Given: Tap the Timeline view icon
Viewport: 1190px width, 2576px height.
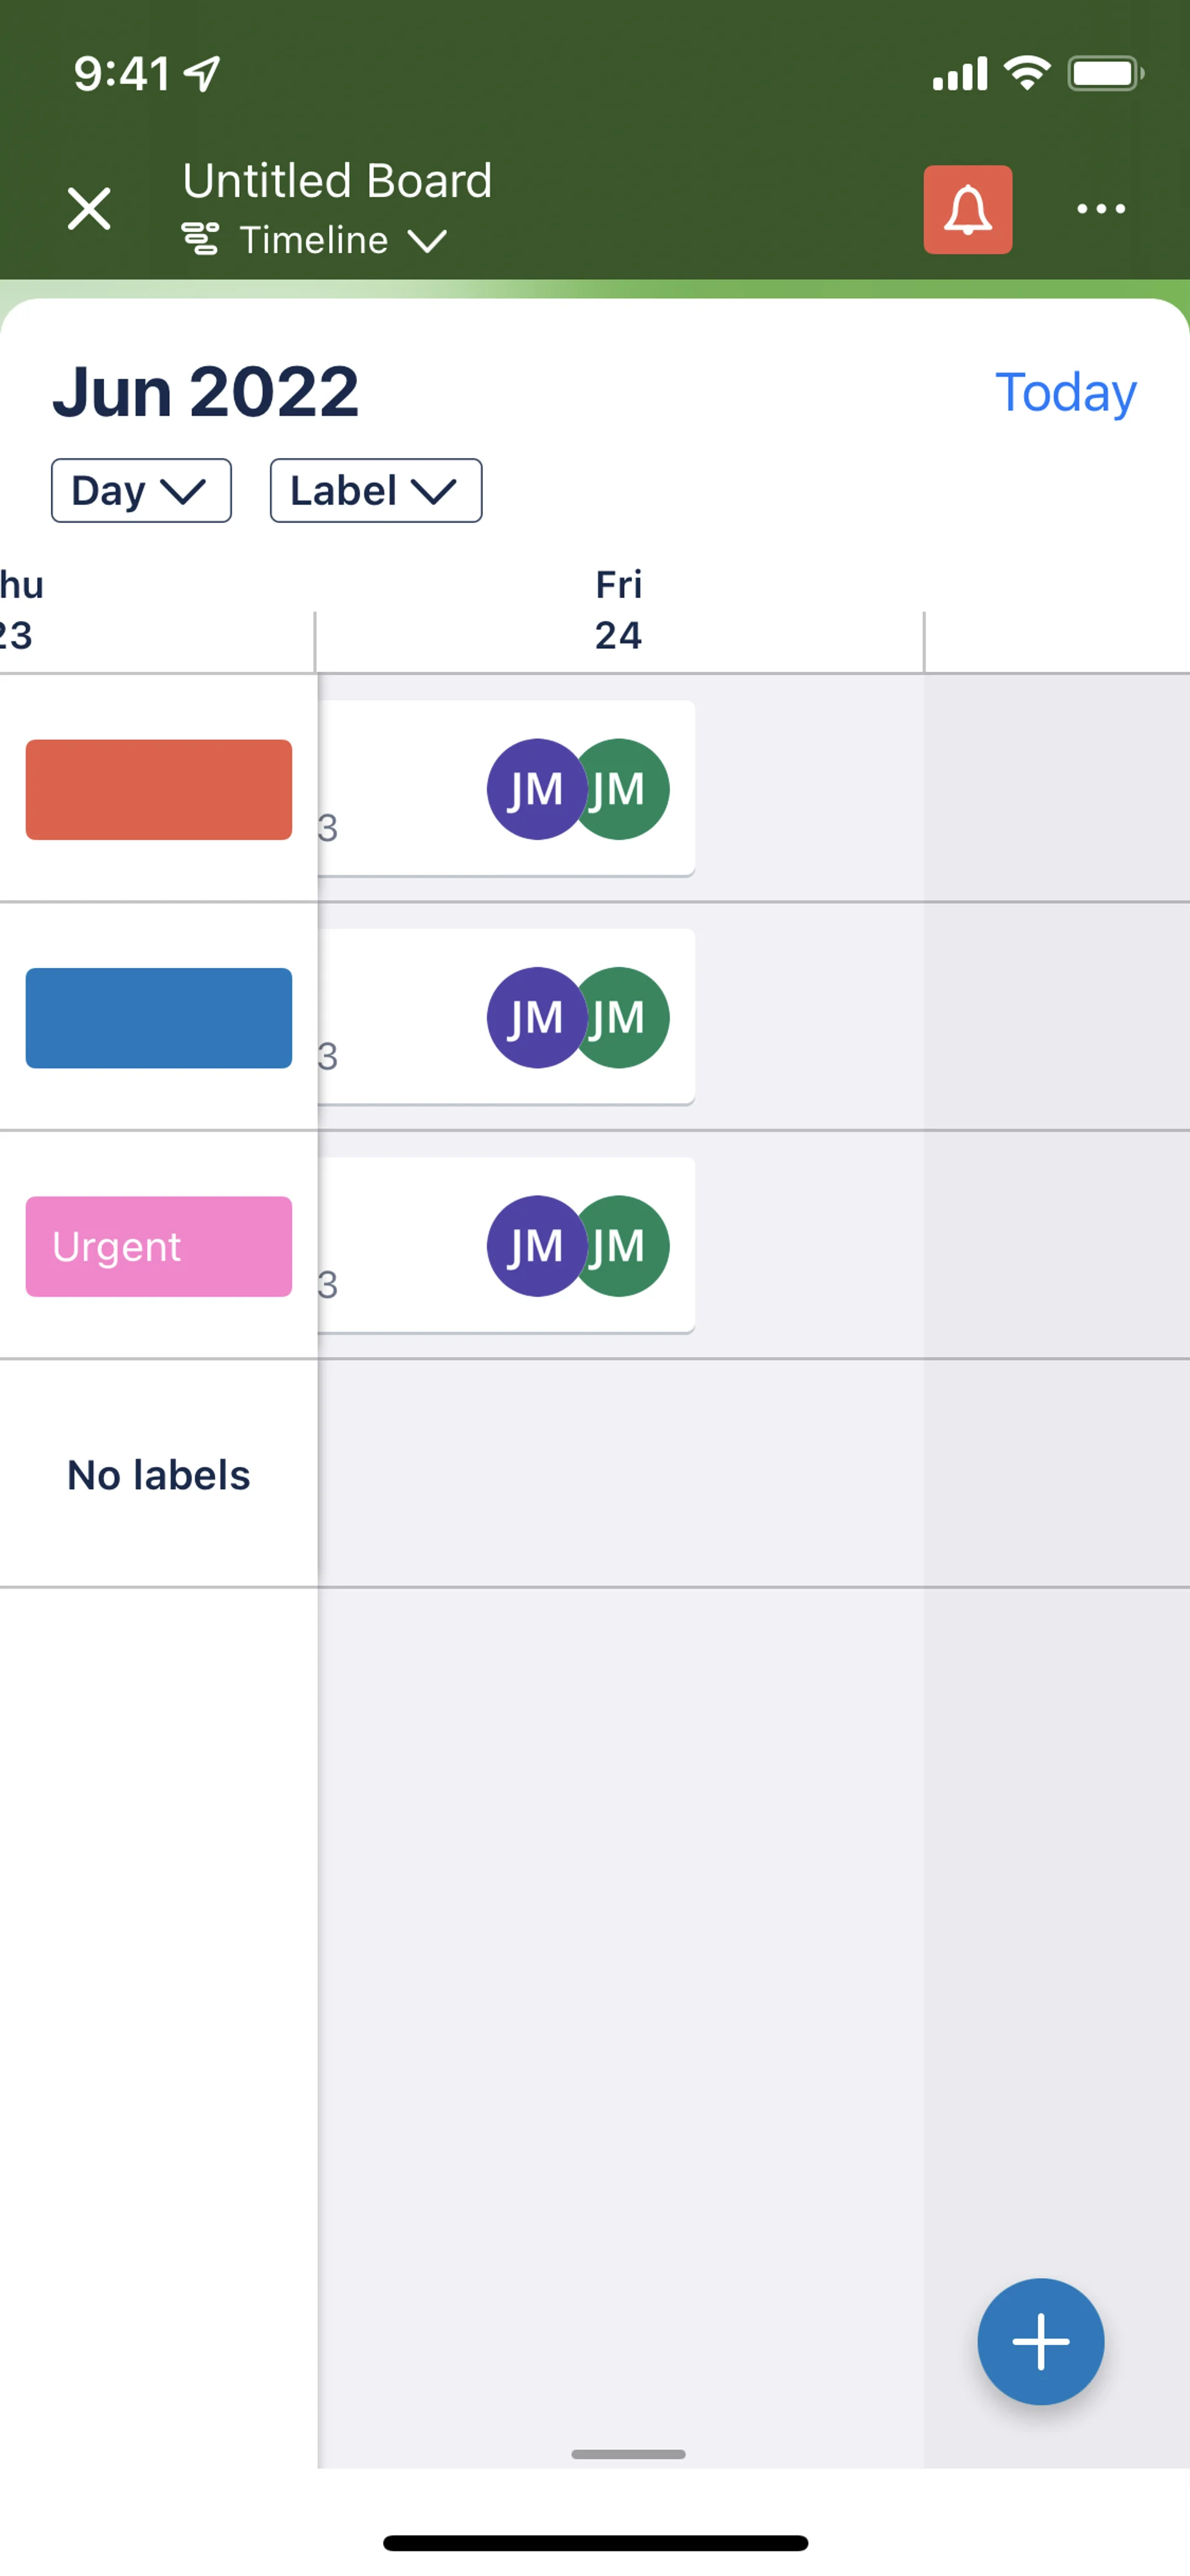Looking at the screenshot, I should pos(200,240).
